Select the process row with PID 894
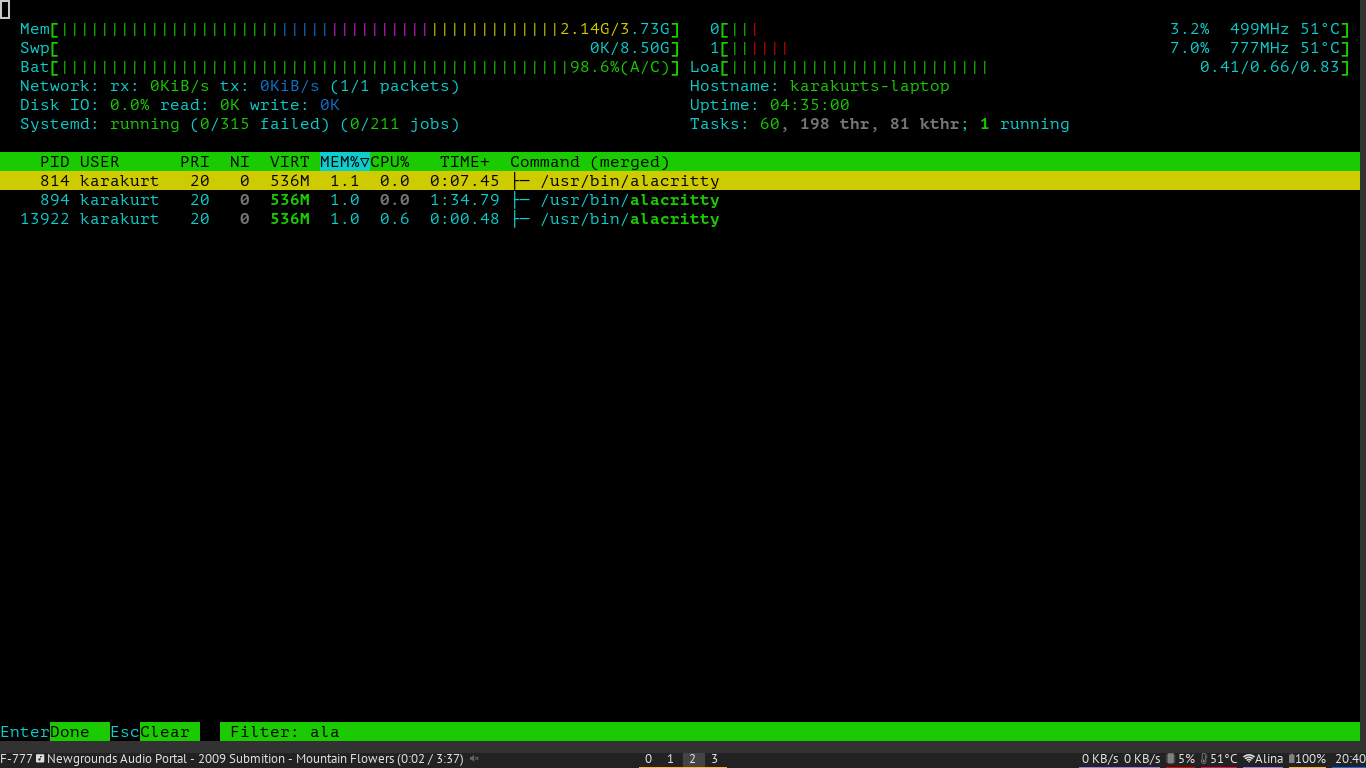 (680, 200)
